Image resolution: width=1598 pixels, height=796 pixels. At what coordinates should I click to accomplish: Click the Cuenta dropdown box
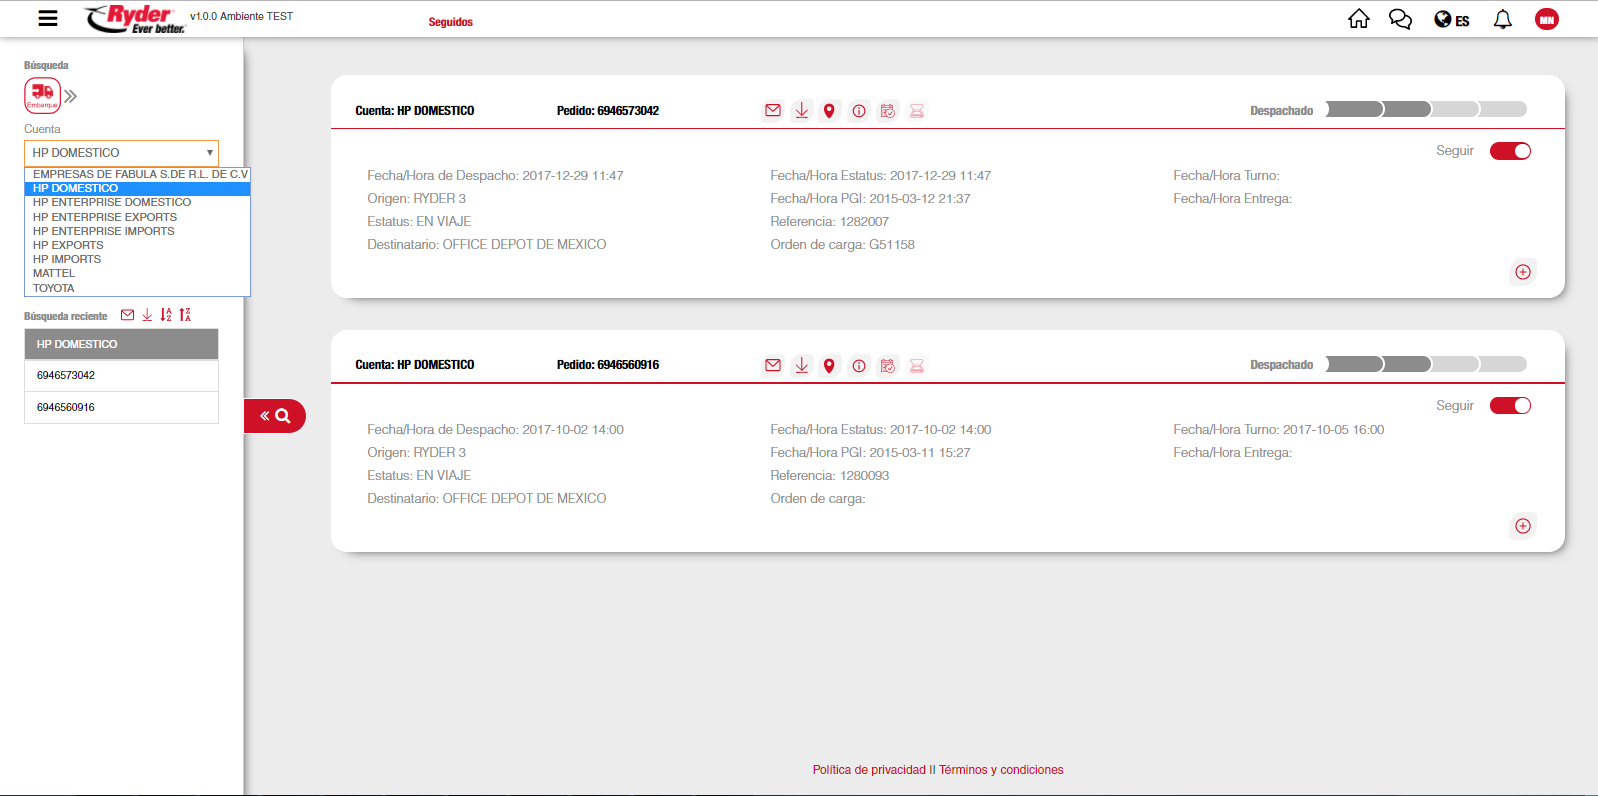point(121,153)
